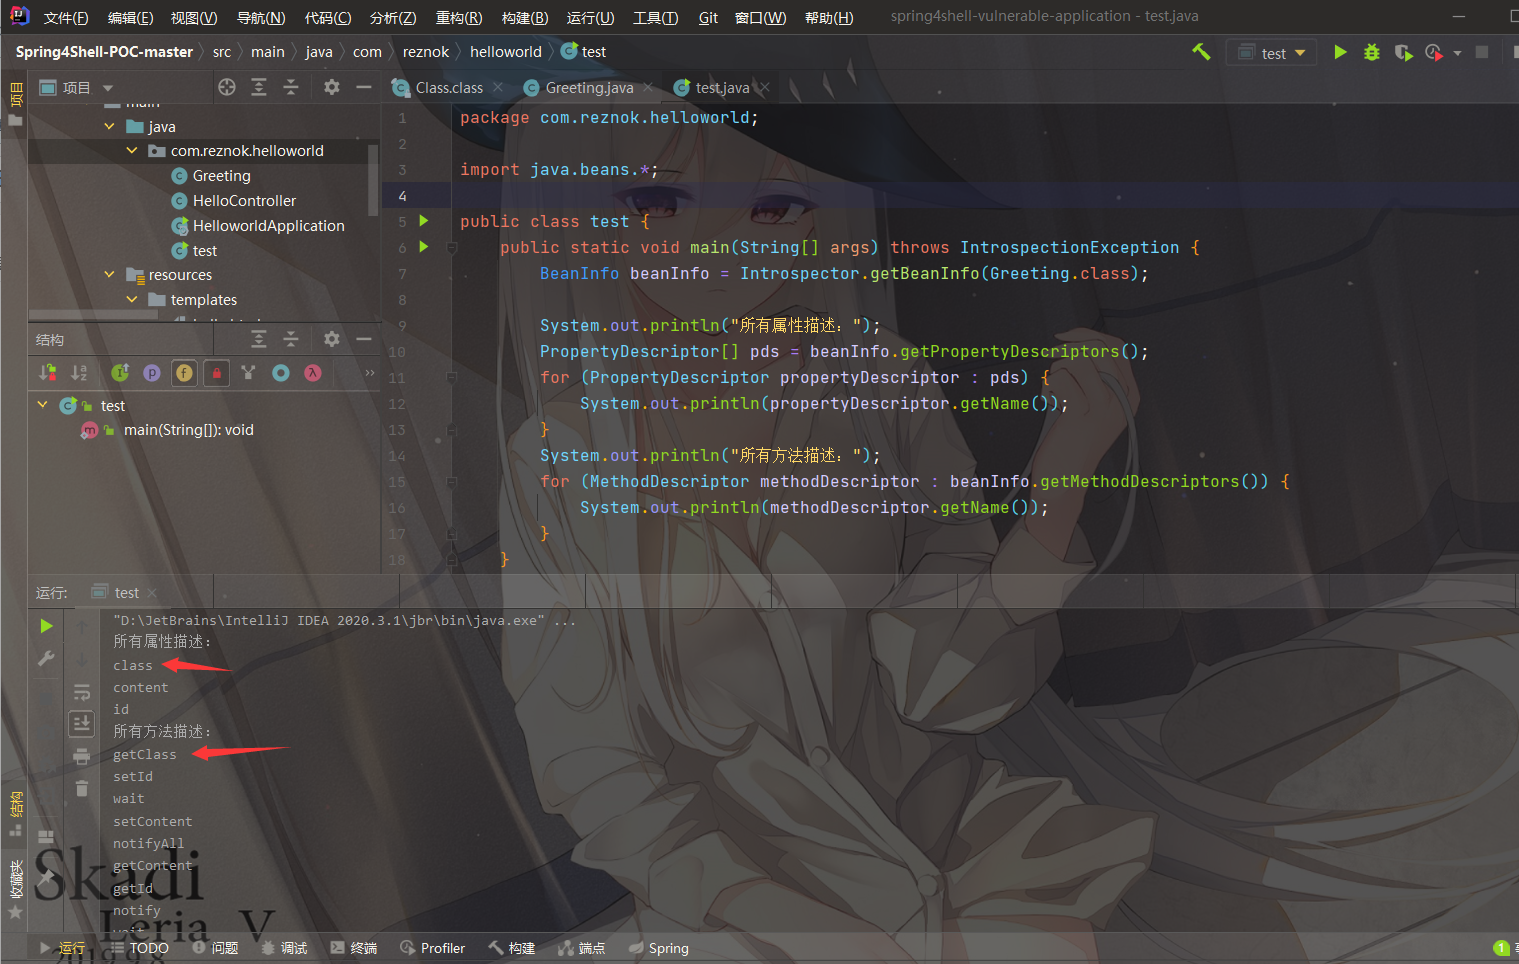Toggle soft-wrap in Run console
The width and height of the screenshot is (1519, 964).
[82, 691]
